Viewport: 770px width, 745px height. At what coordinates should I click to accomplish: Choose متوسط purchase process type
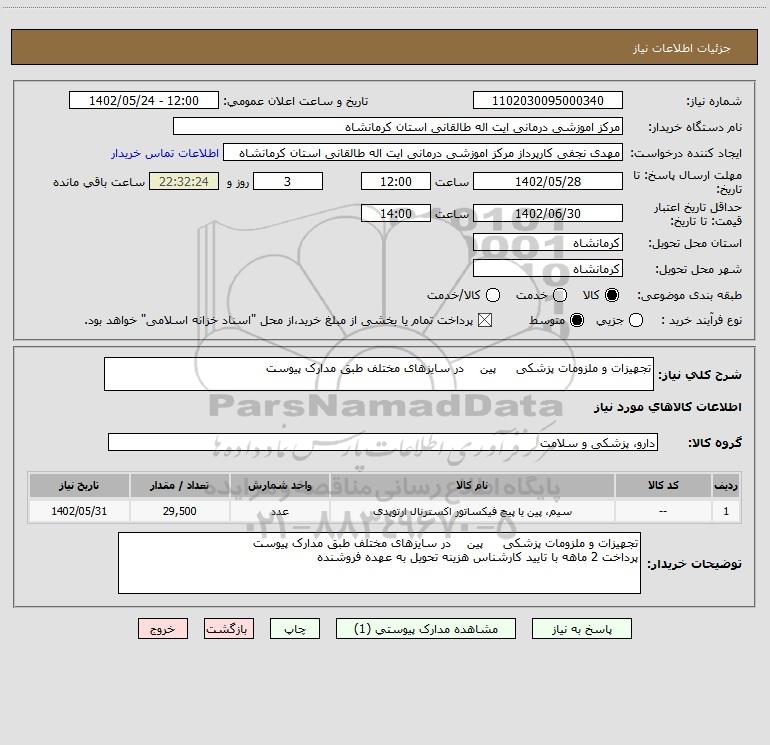577,320
